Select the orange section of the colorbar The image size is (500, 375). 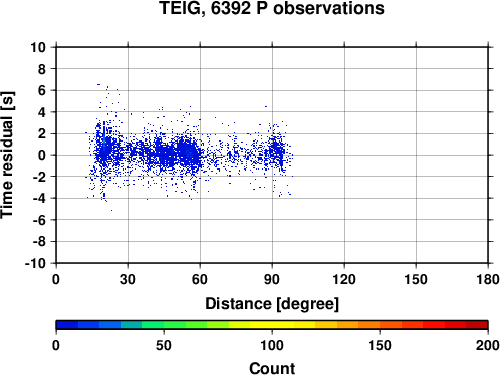click(x=358, y=325)
